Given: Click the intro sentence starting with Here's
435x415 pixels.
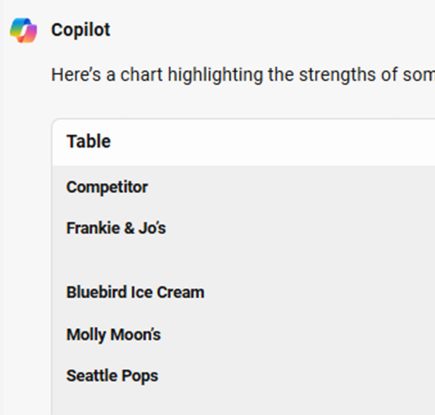Looking at the screenshot, I should point(243,75).
